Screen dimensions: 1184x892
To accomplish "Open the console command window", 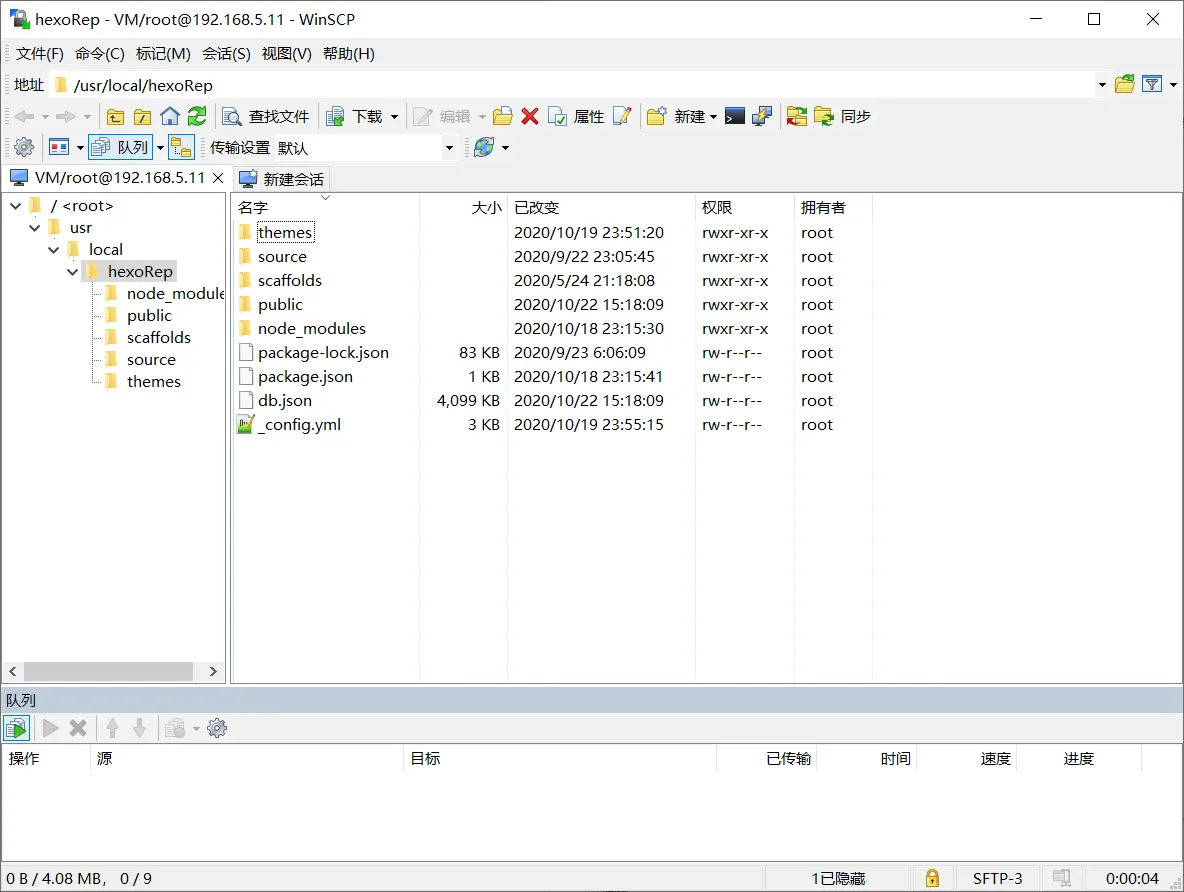I will pyautogui.click(x=735, y=116).
